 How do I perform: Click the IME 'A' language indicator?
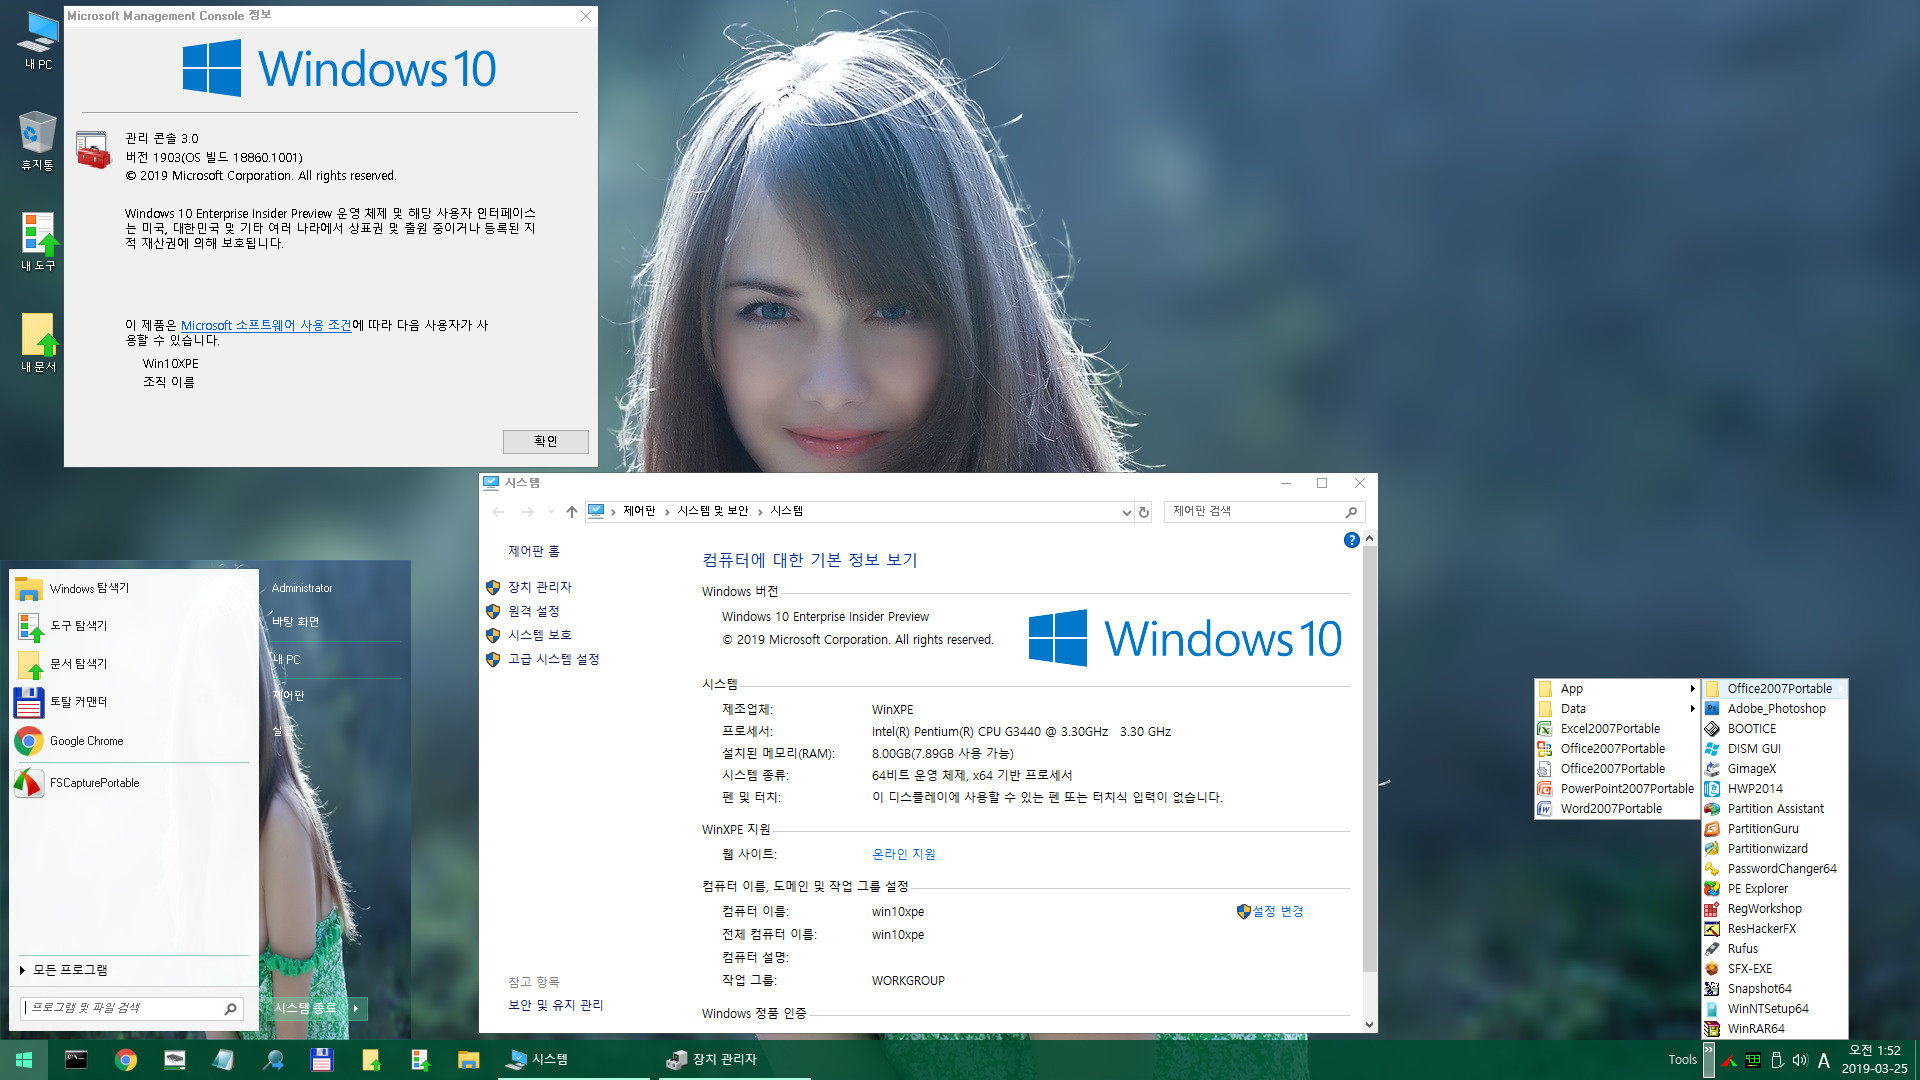(1824, 1060)
